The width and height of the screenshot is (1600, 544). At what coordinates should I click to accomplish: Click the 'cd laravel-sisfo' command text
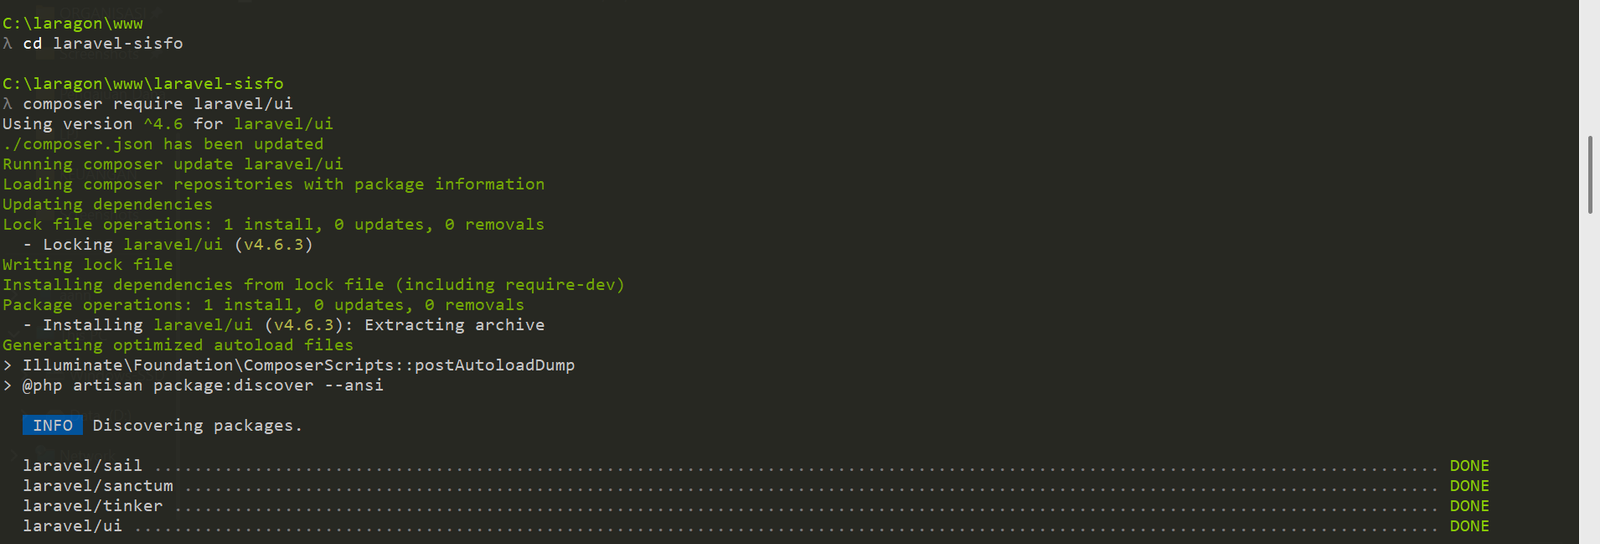coord(103,44)
